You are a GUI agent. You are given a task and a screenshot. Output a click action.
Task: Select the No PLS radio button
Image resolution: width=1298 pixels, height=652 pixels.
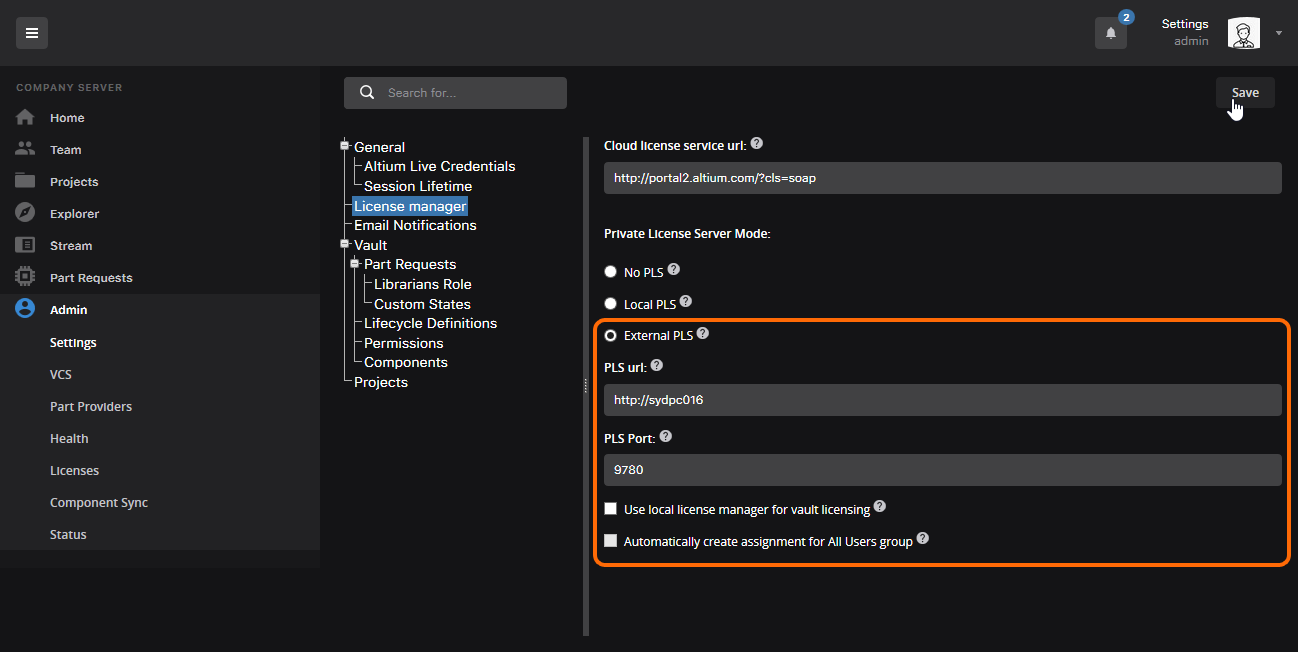[x=610, y=272]
